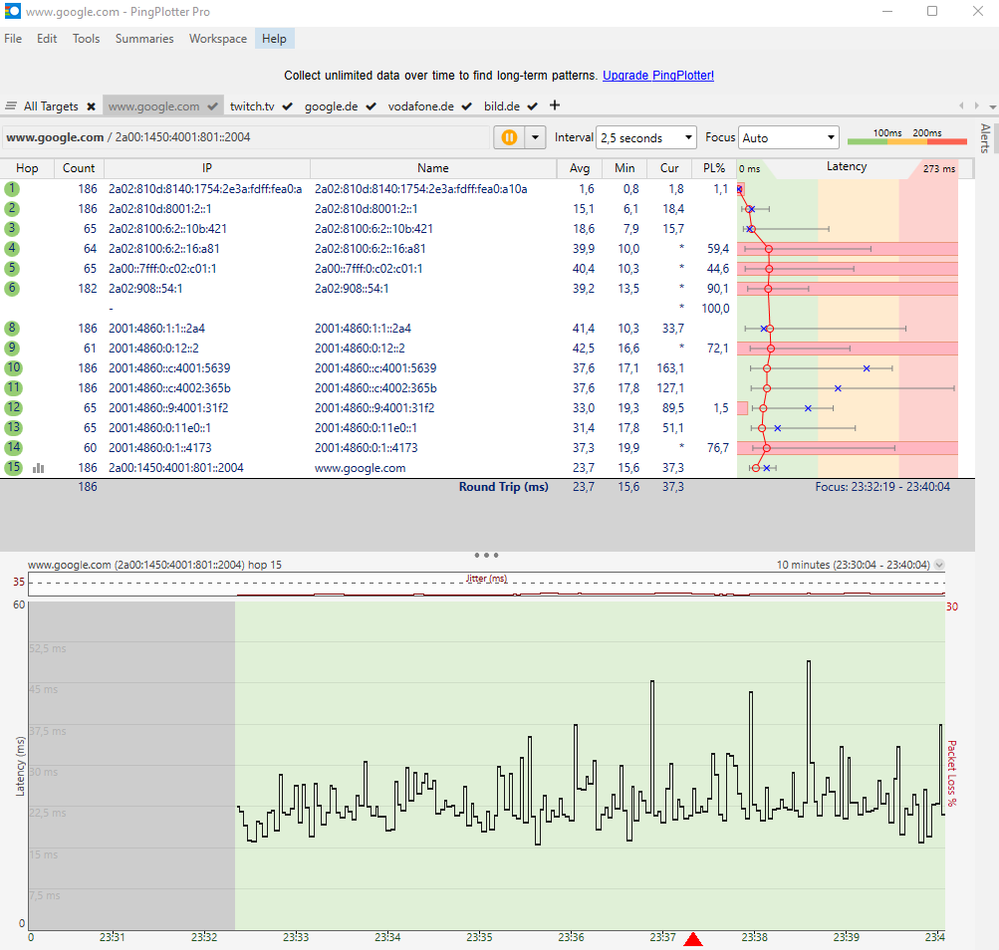Toggle sampling checkmark on bild.de tab
Image resolution: width=999 pixels, height=950 pixels.
tap(533, 105)
